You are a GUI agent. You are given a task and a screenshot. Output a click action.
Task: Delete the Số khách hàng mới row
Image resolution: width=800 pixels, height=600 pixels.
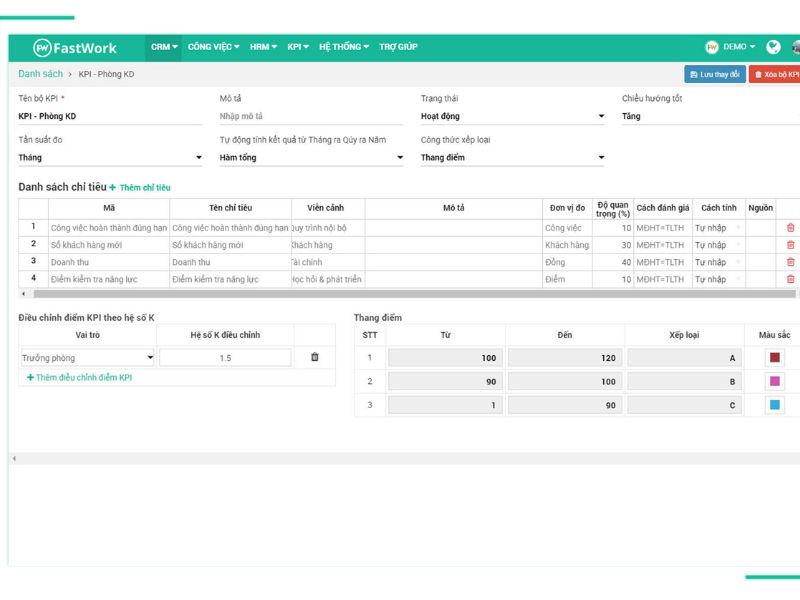coord(790,245)
